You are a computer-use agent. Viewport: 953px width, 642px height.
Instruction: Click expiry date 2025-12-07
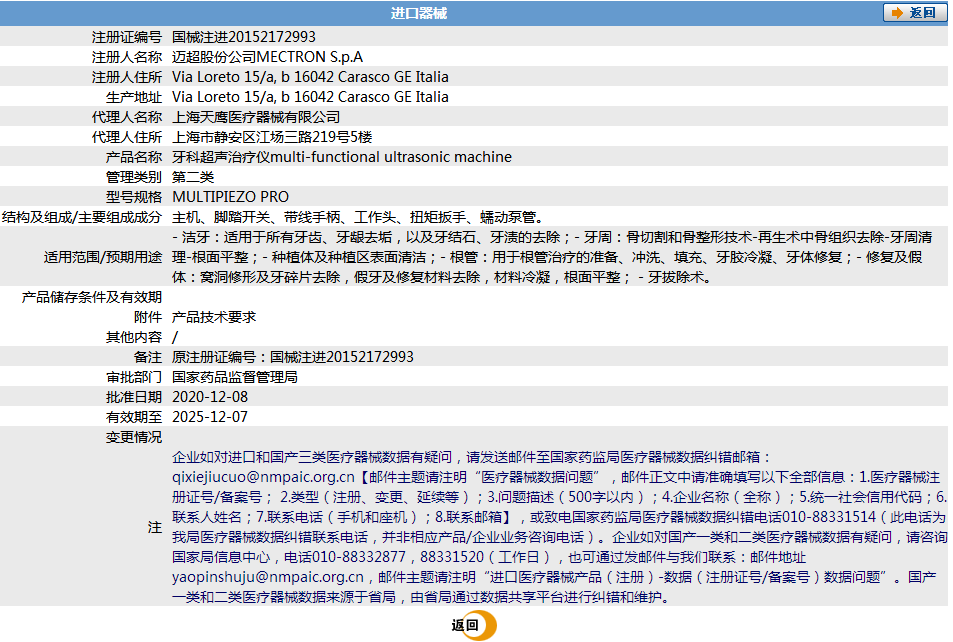coord(210,417)
